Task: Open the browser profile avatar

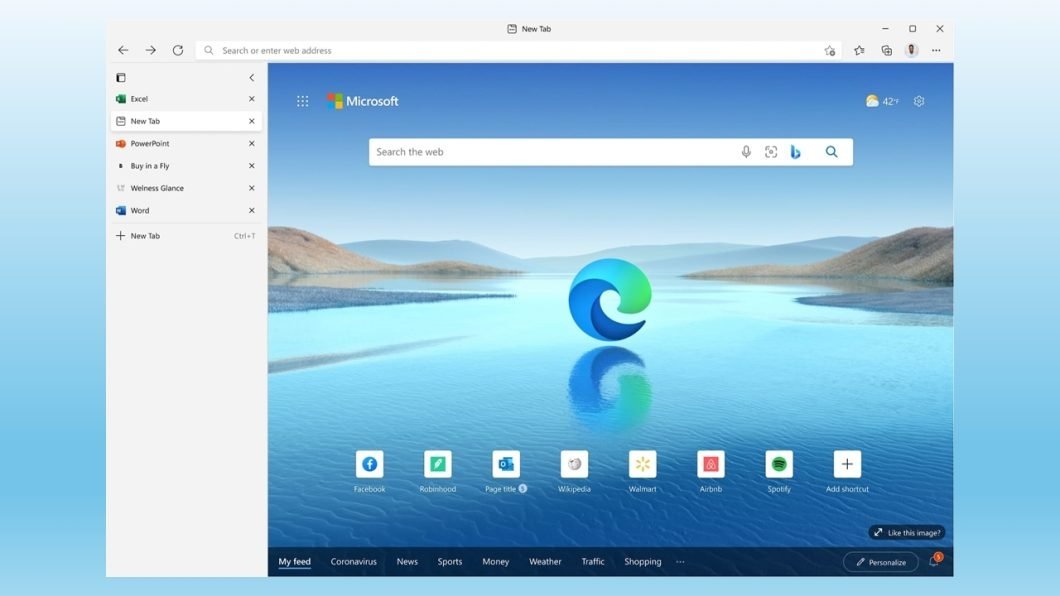Action: point(911,50)
